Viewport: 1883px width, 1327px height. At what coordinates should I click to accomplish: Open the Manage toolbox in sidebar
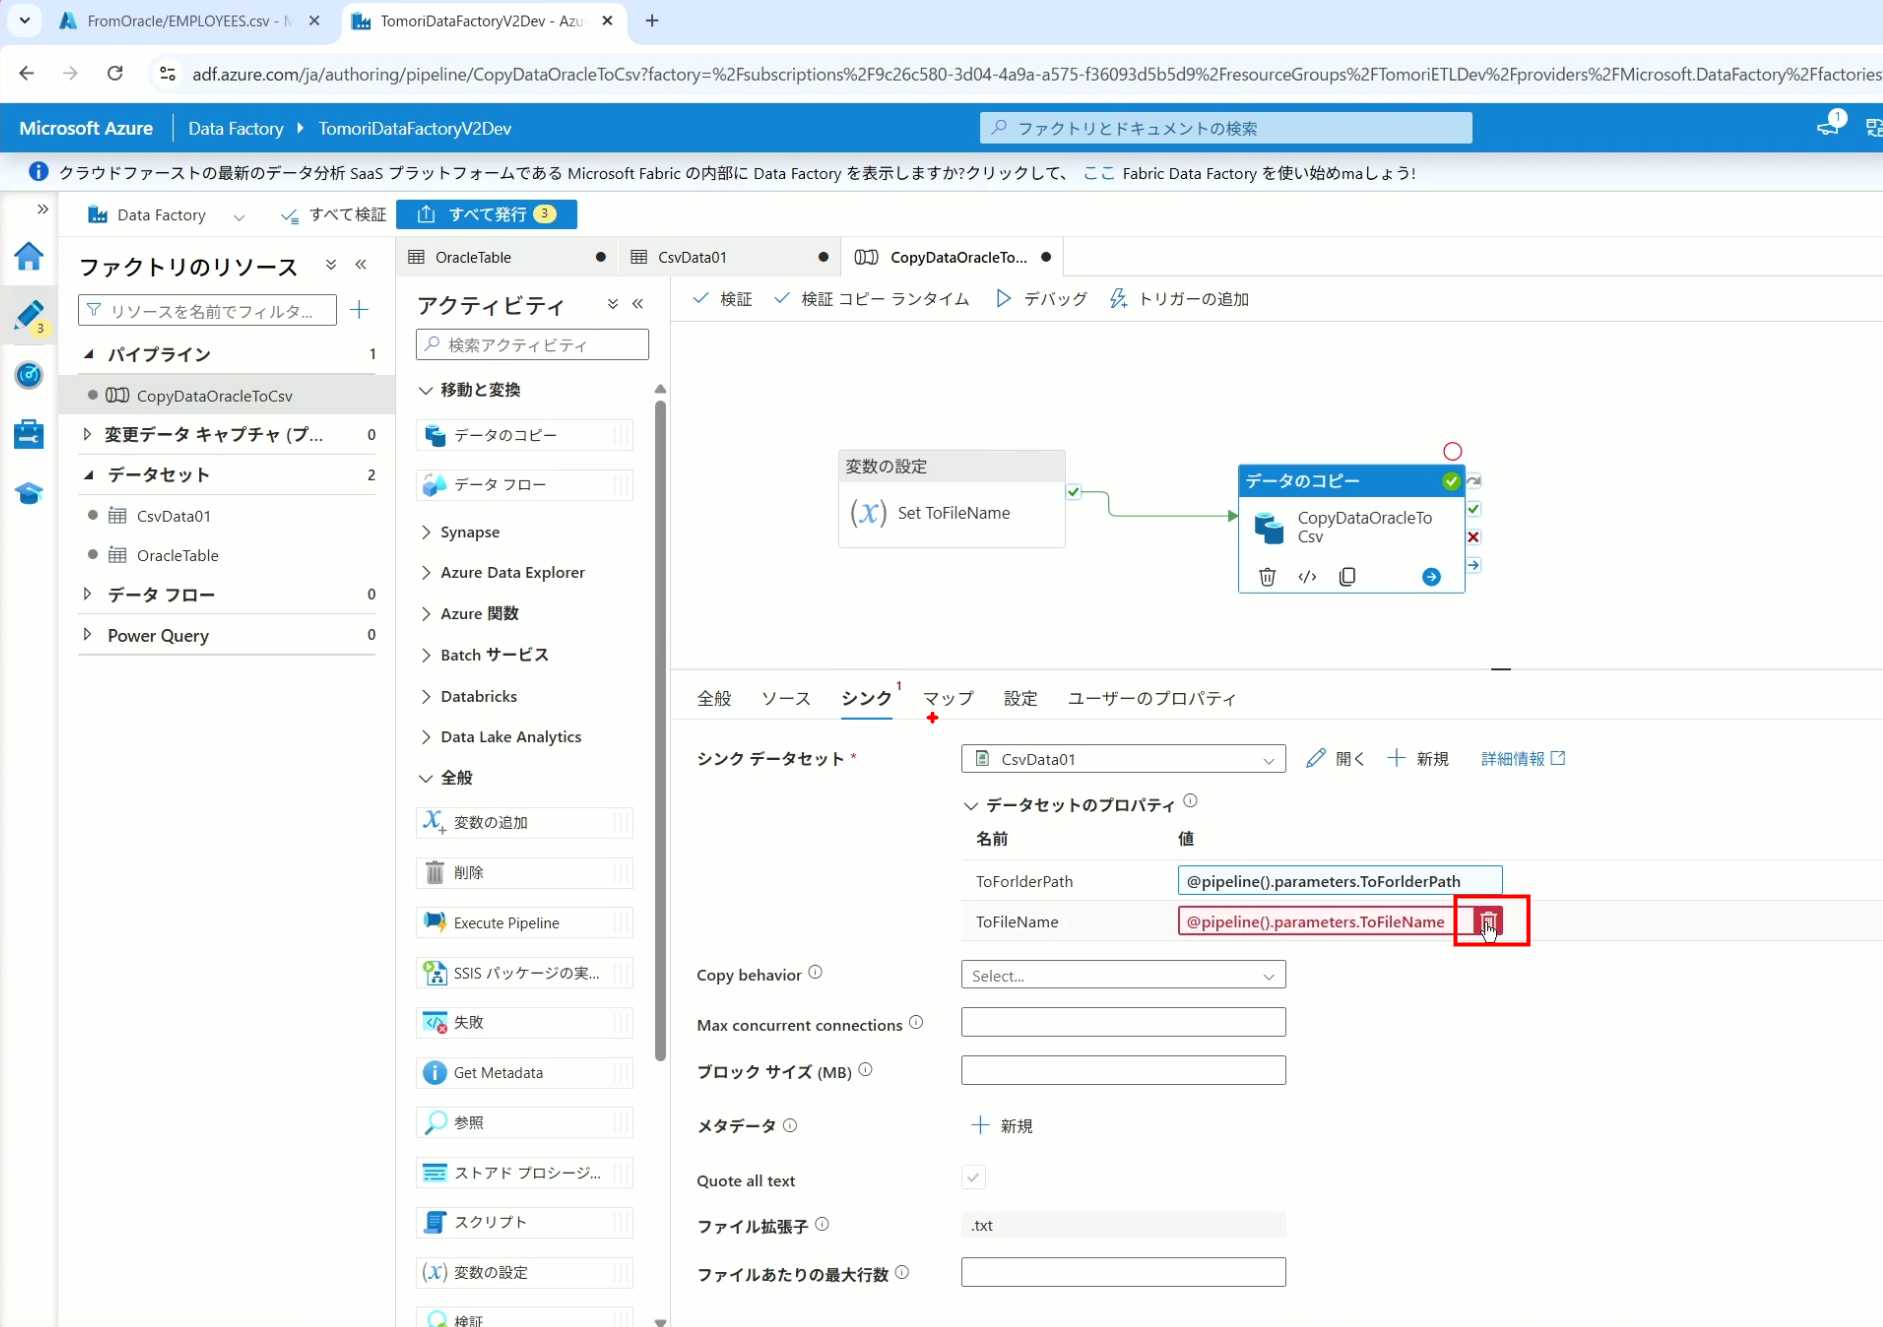[29, 434]
